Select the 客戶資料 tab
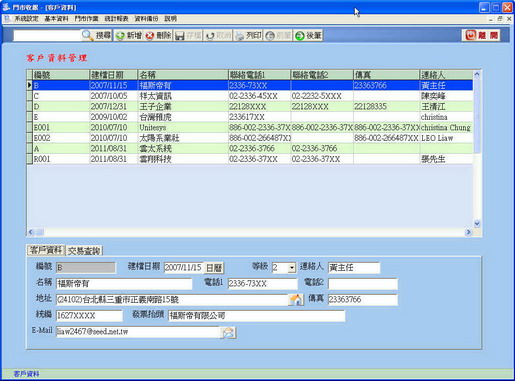 tap(46, 250)
